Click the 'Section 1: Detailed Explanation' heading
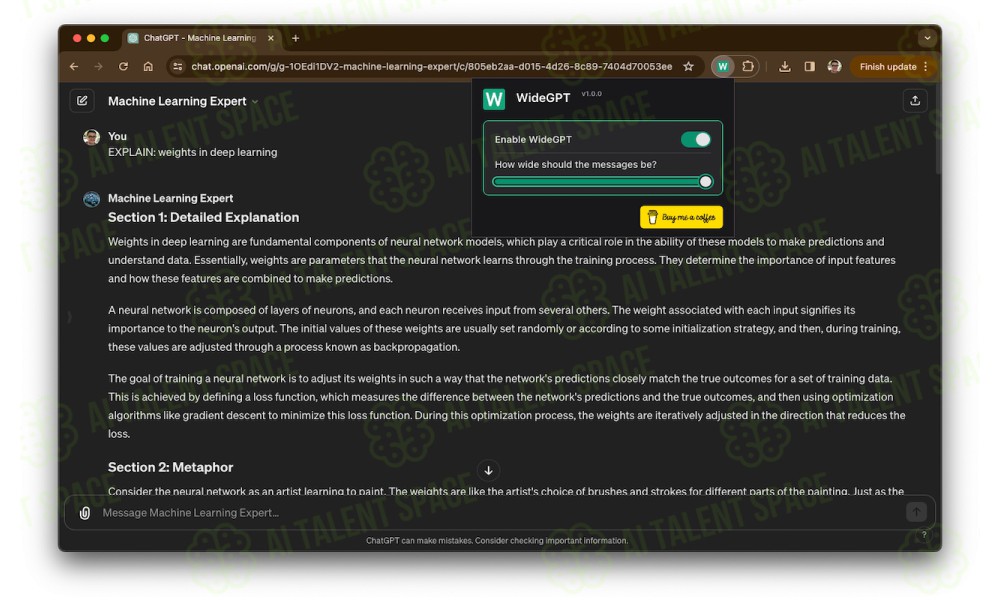 click(203, 217)
